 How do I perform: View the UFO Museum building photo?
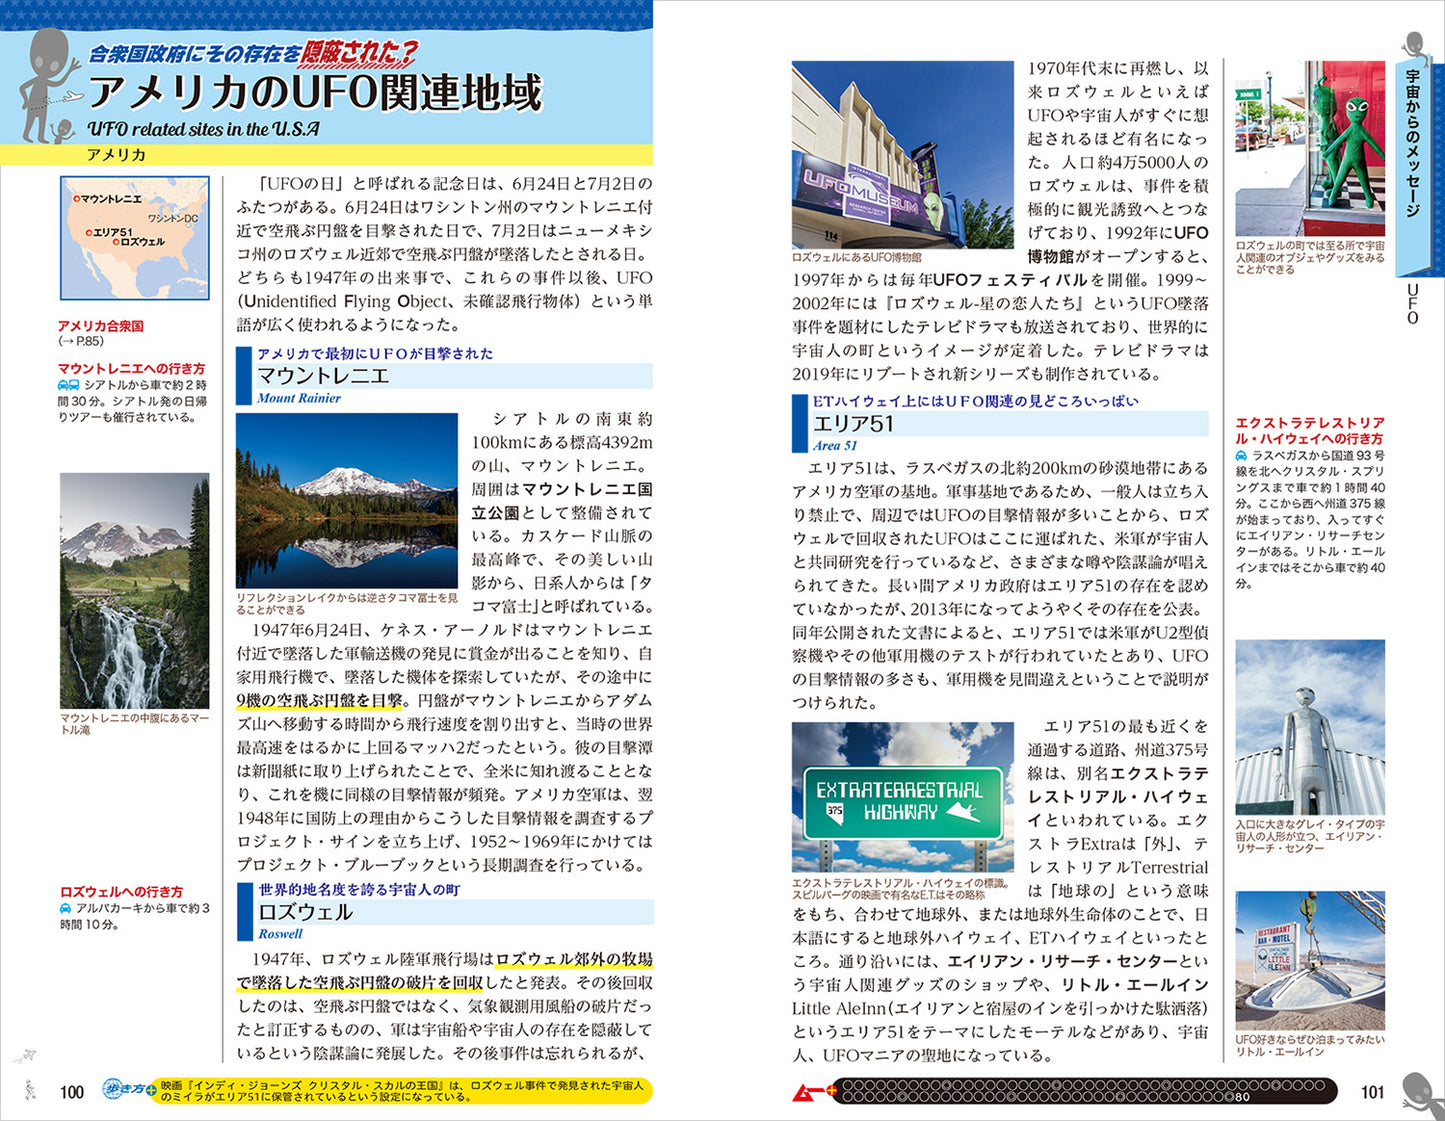(x=902, y=155)
